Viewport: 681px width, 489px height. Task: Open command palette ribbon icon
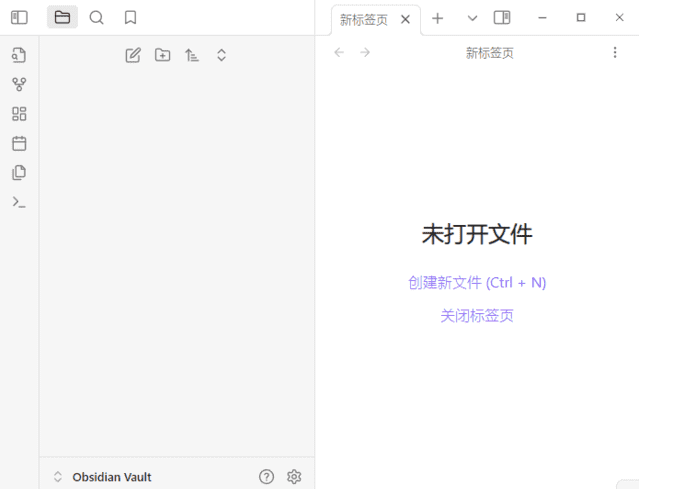coord(19,202)
